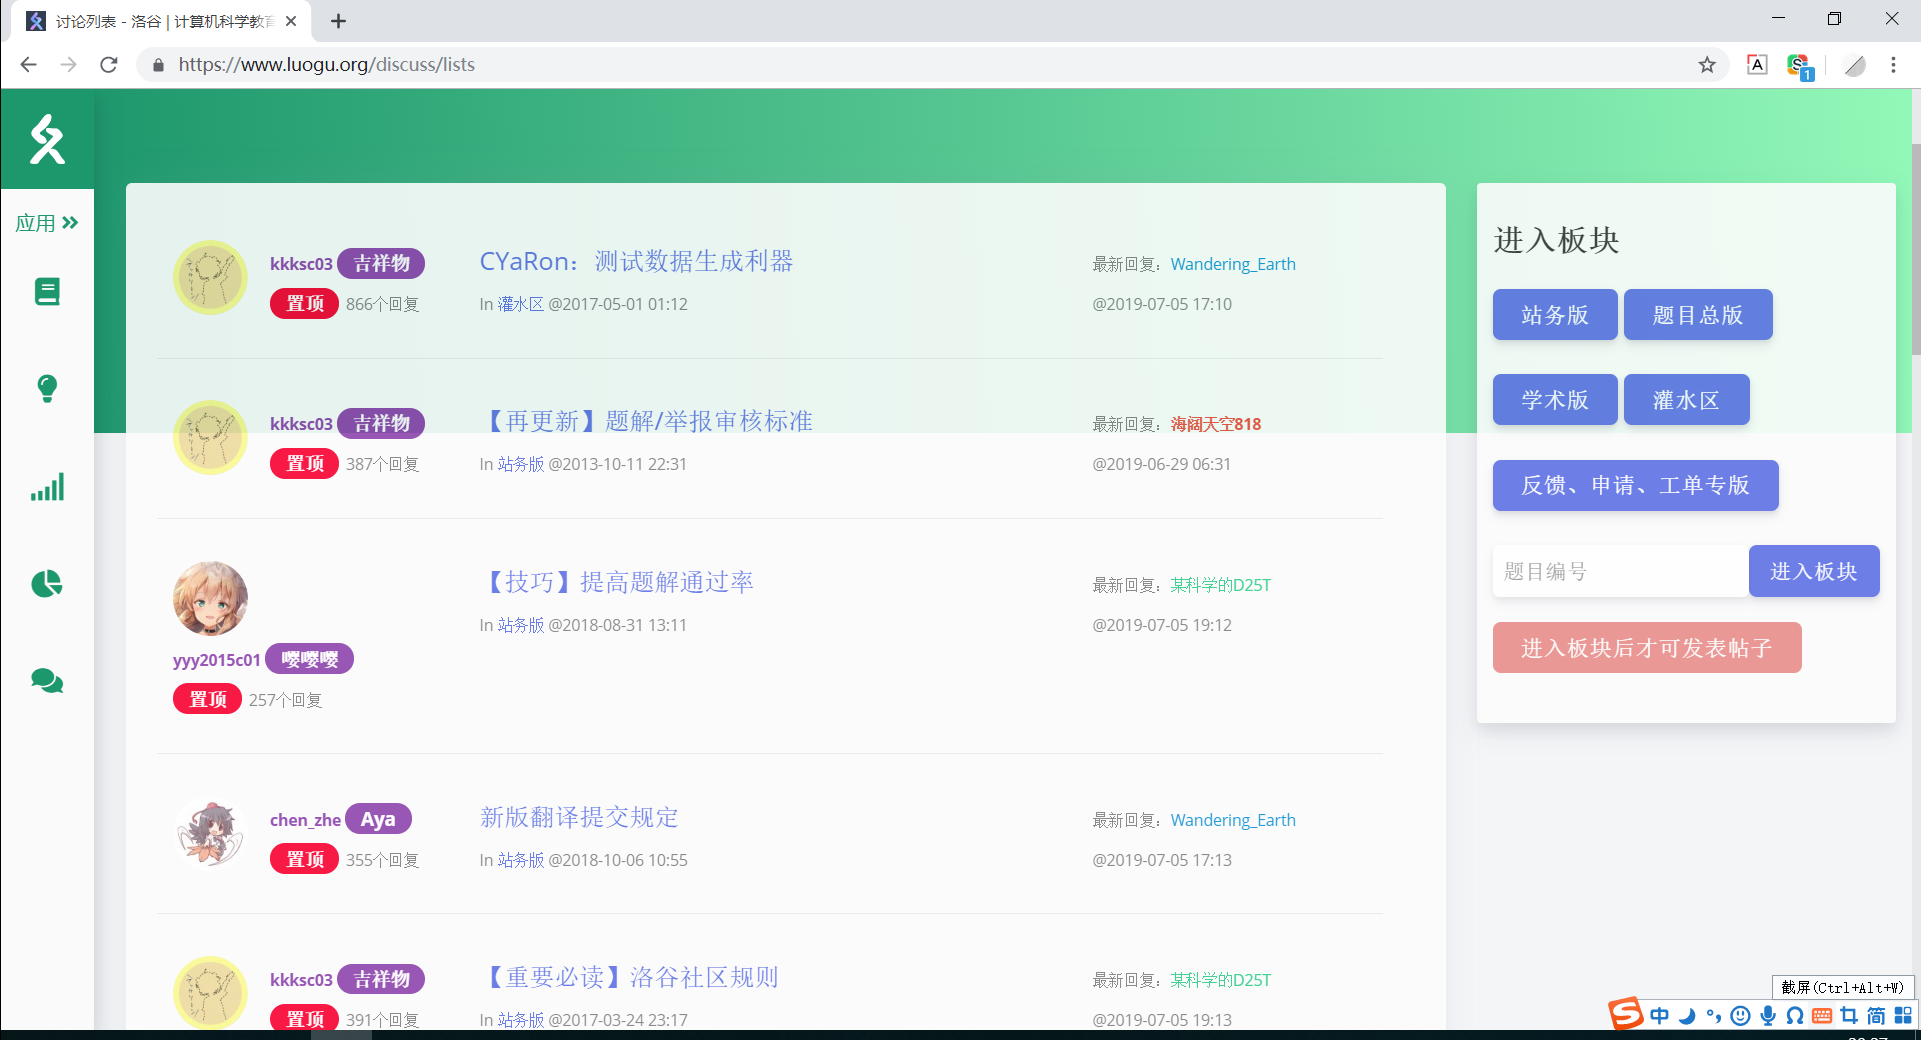Toggle the Sogou moon half/full-width mode
This screenshot has width=1921, height=1040.
[1687, 1016]
